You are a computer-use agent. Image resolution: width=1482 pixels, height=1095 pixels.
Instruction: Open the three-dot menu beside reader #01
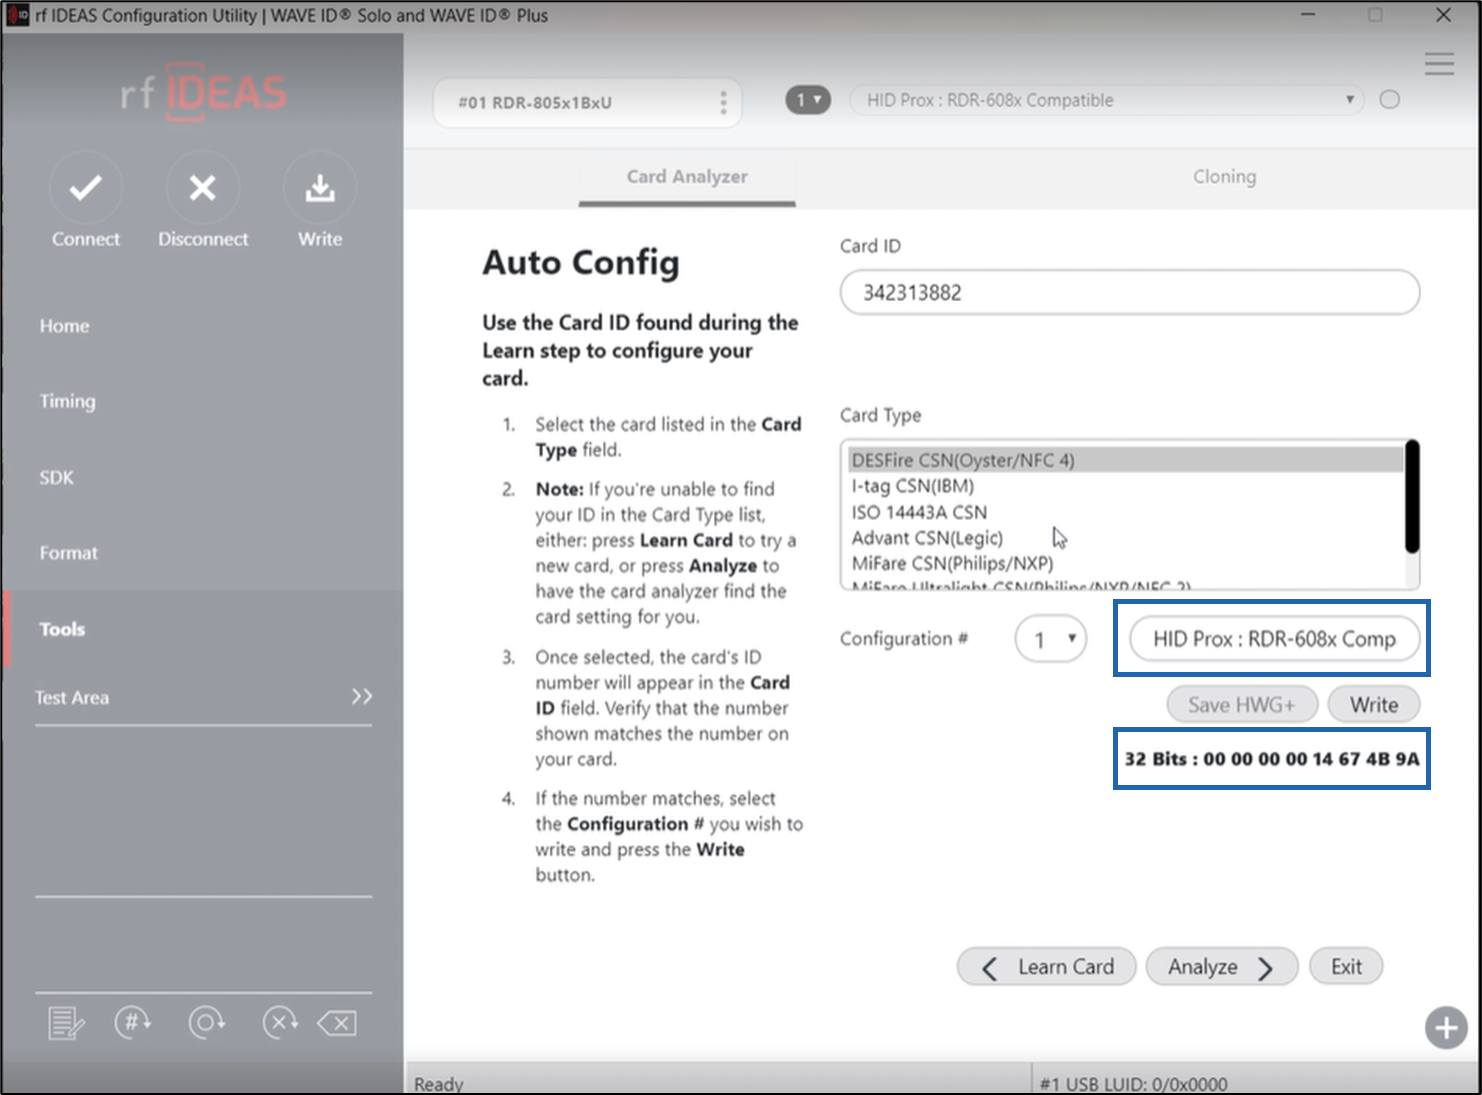coord(723,102)
